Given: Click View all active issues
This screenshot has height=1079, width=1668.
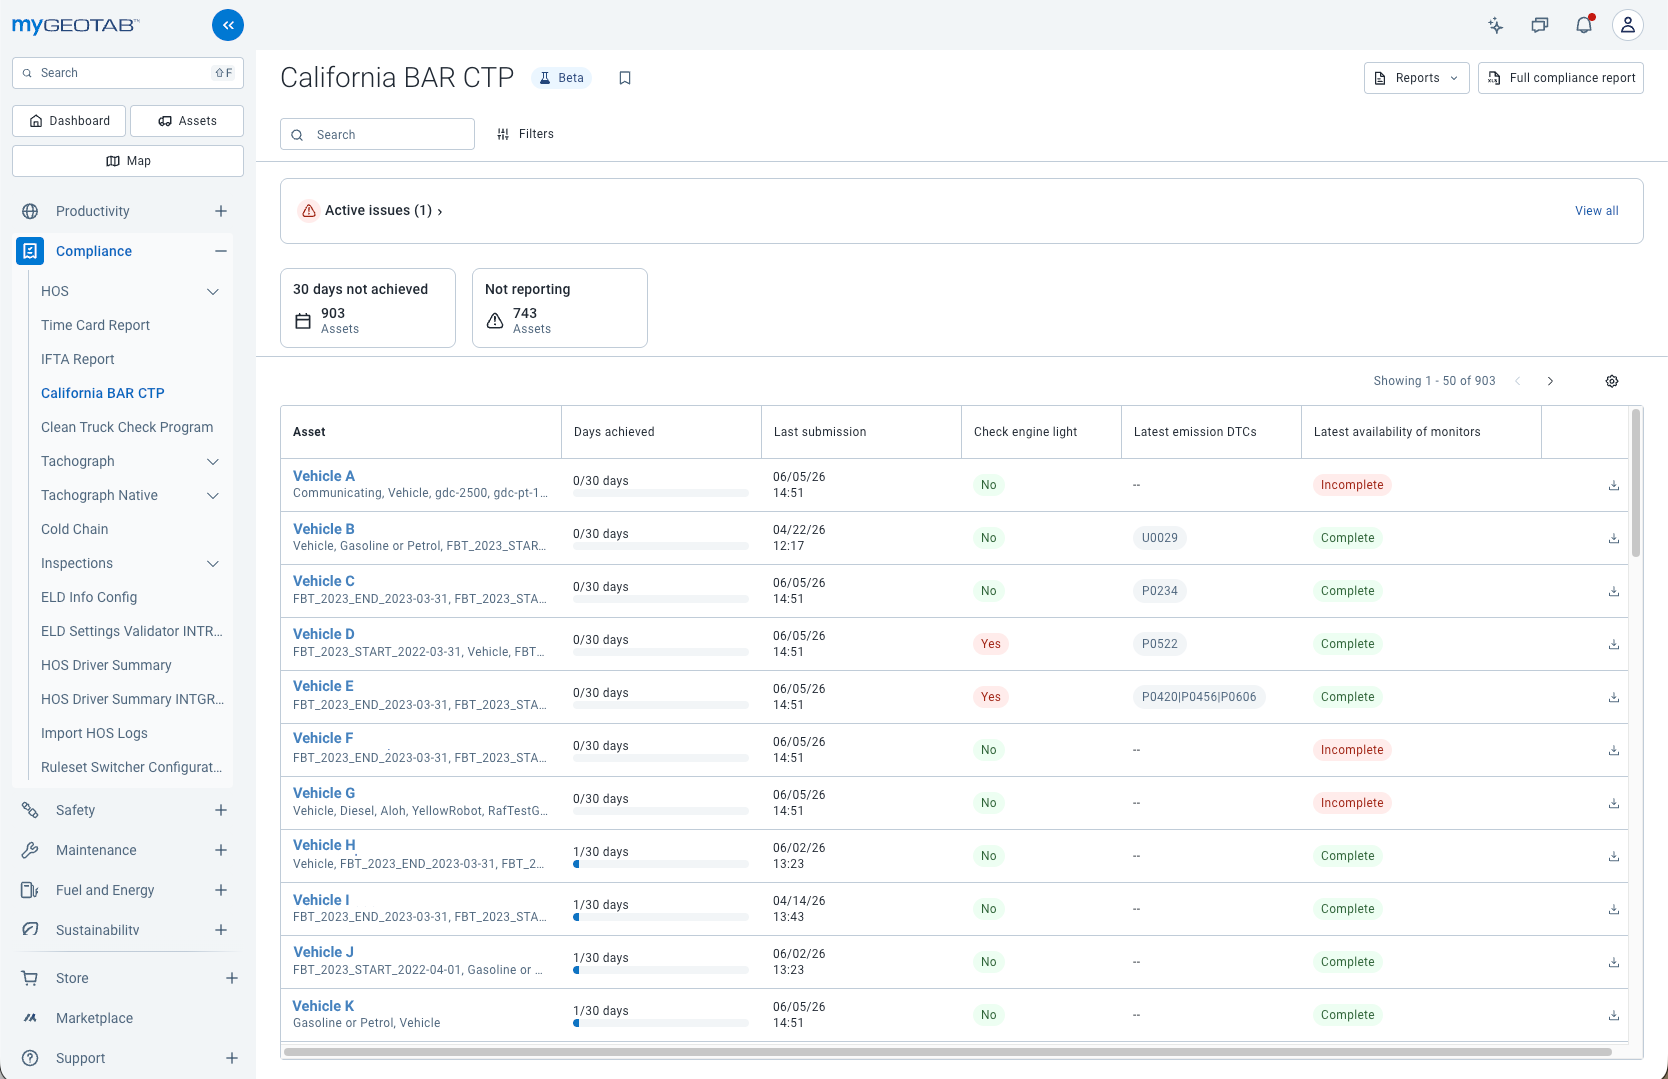Looking at the screenshot, I should point(1596,211).
